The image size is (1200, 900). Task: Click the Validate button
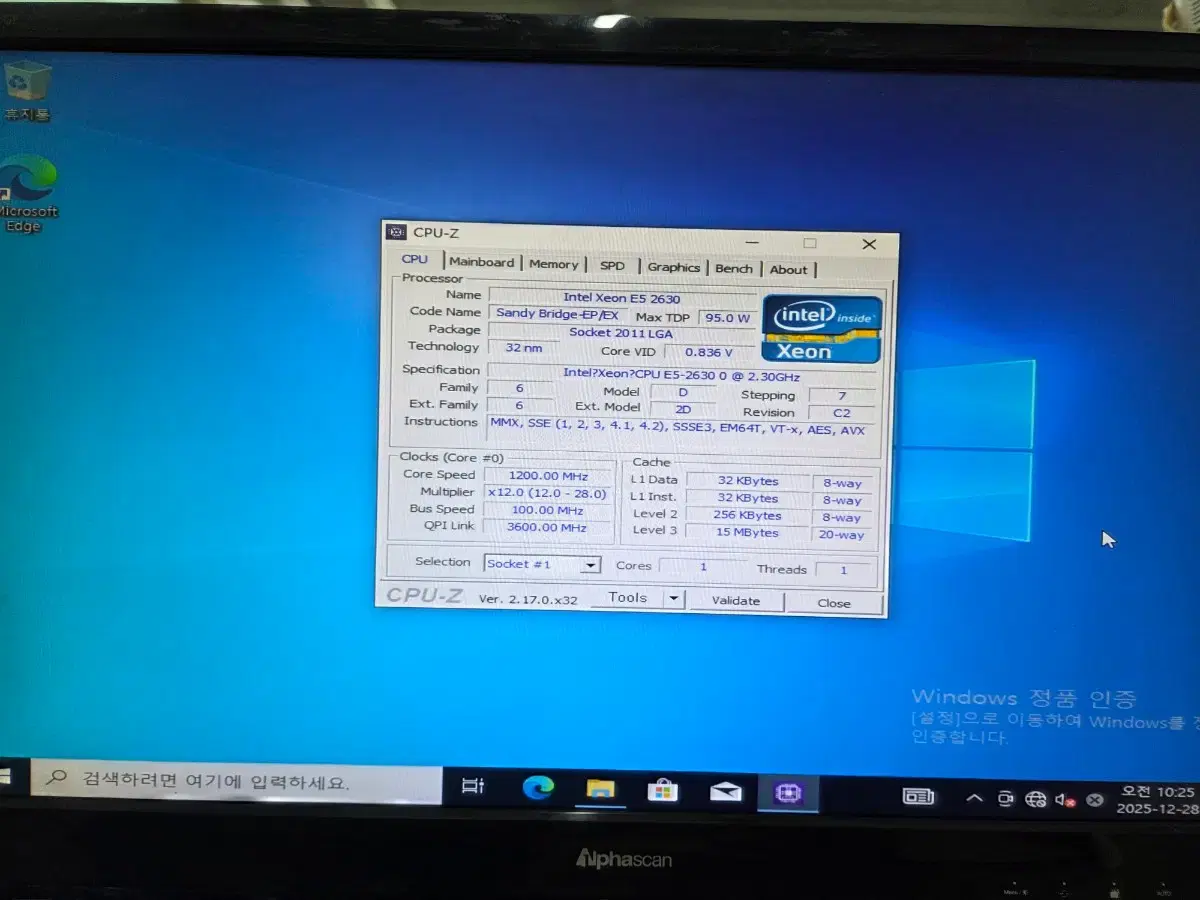(736, 601)
